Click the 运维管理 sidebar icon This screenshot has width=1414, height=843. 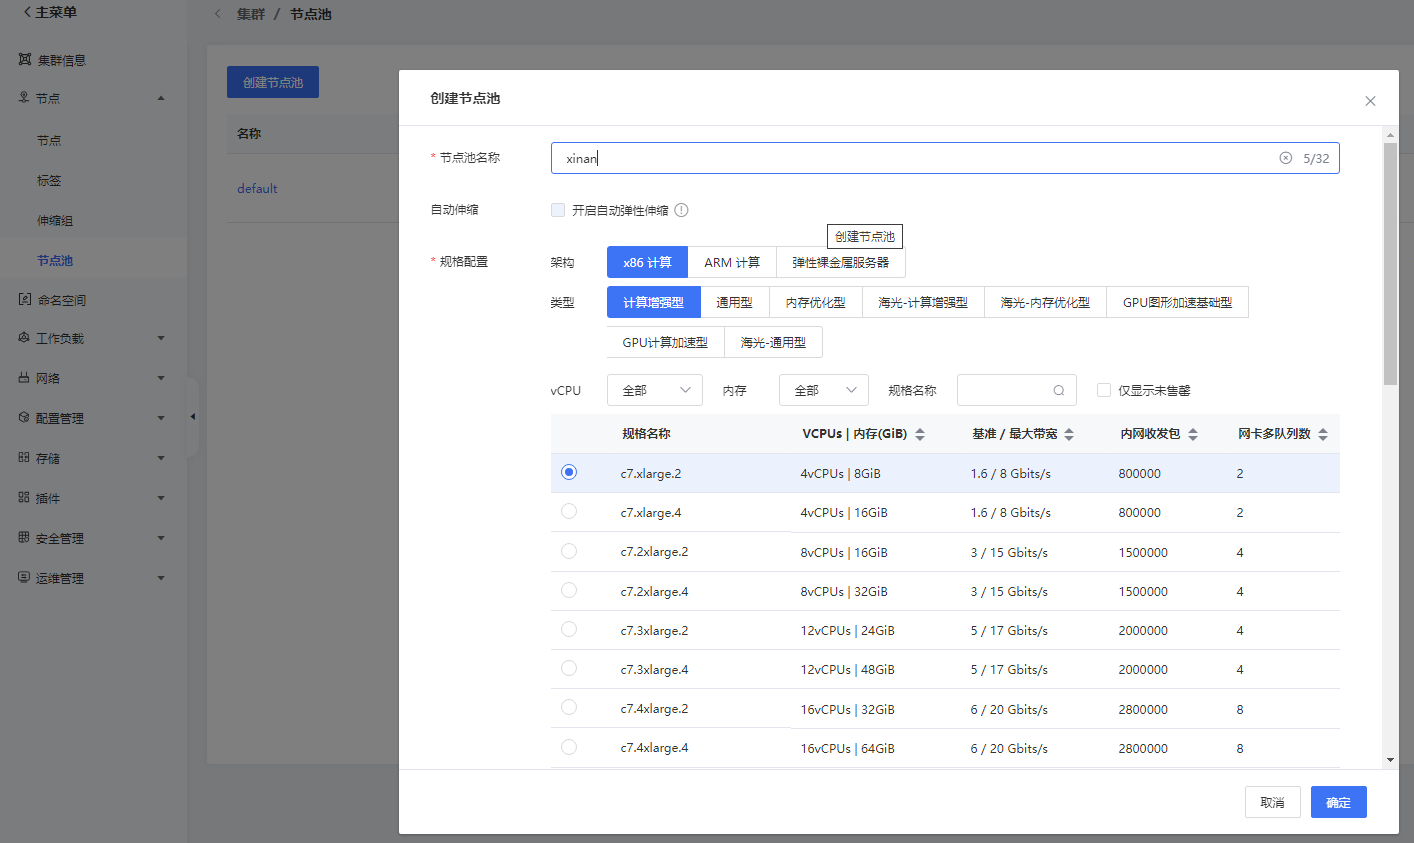(x=24, y=578)
